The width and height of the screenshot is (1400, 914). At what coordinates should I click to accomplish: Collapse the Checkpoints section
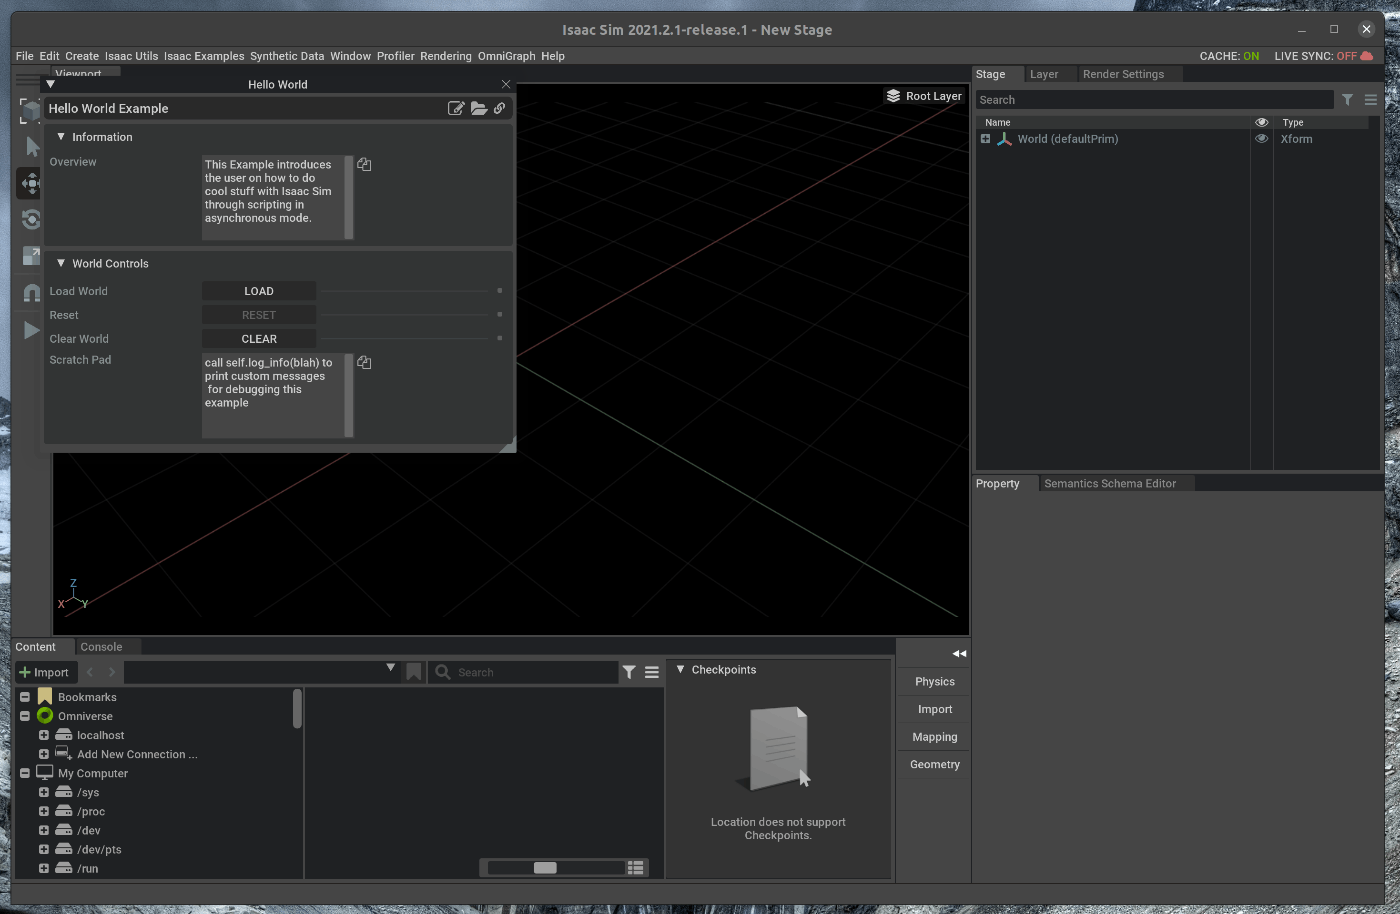681,669
